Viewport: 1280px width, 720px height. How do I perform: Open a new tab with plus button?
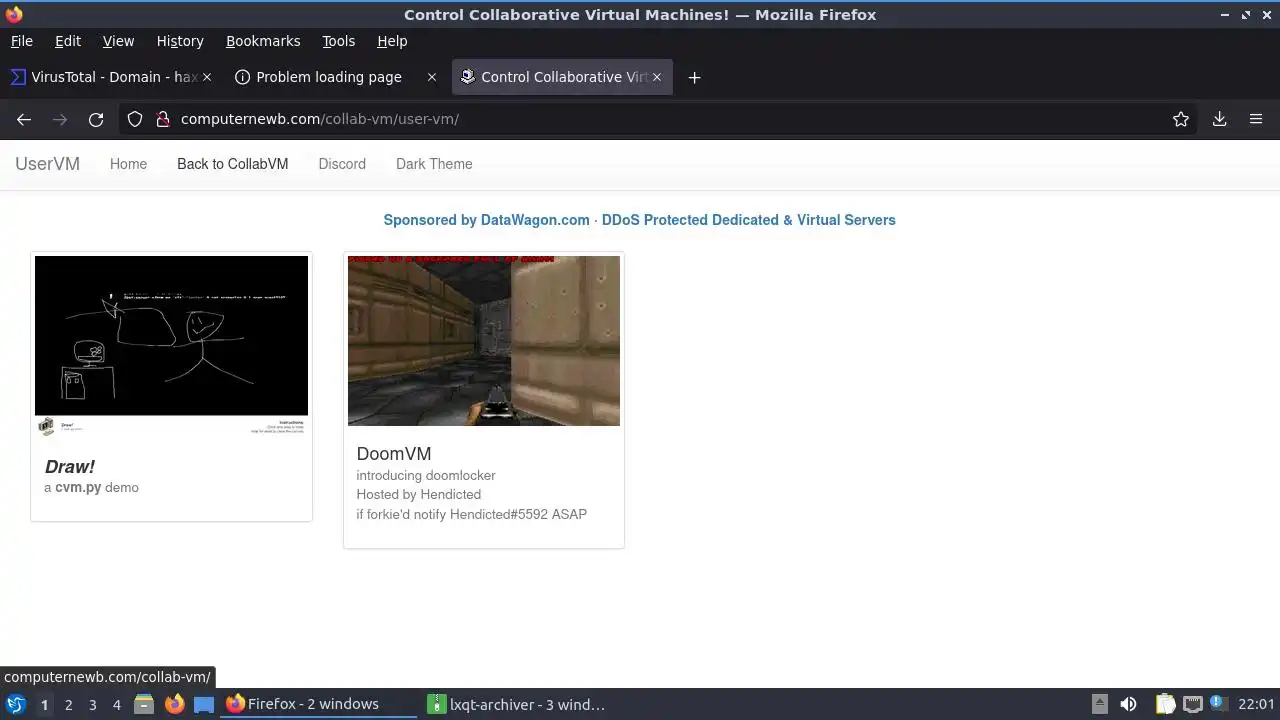point(694,77)
